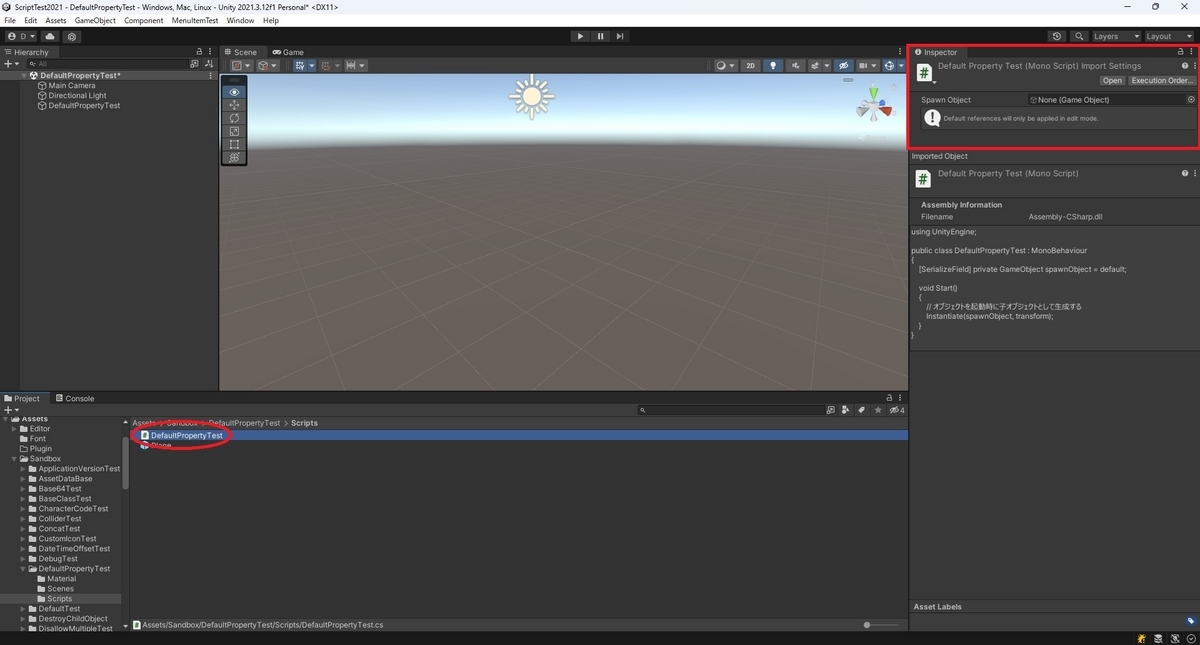Select the Scale tool
Viewport: 1200px width, 645px height.
point(234,131)
